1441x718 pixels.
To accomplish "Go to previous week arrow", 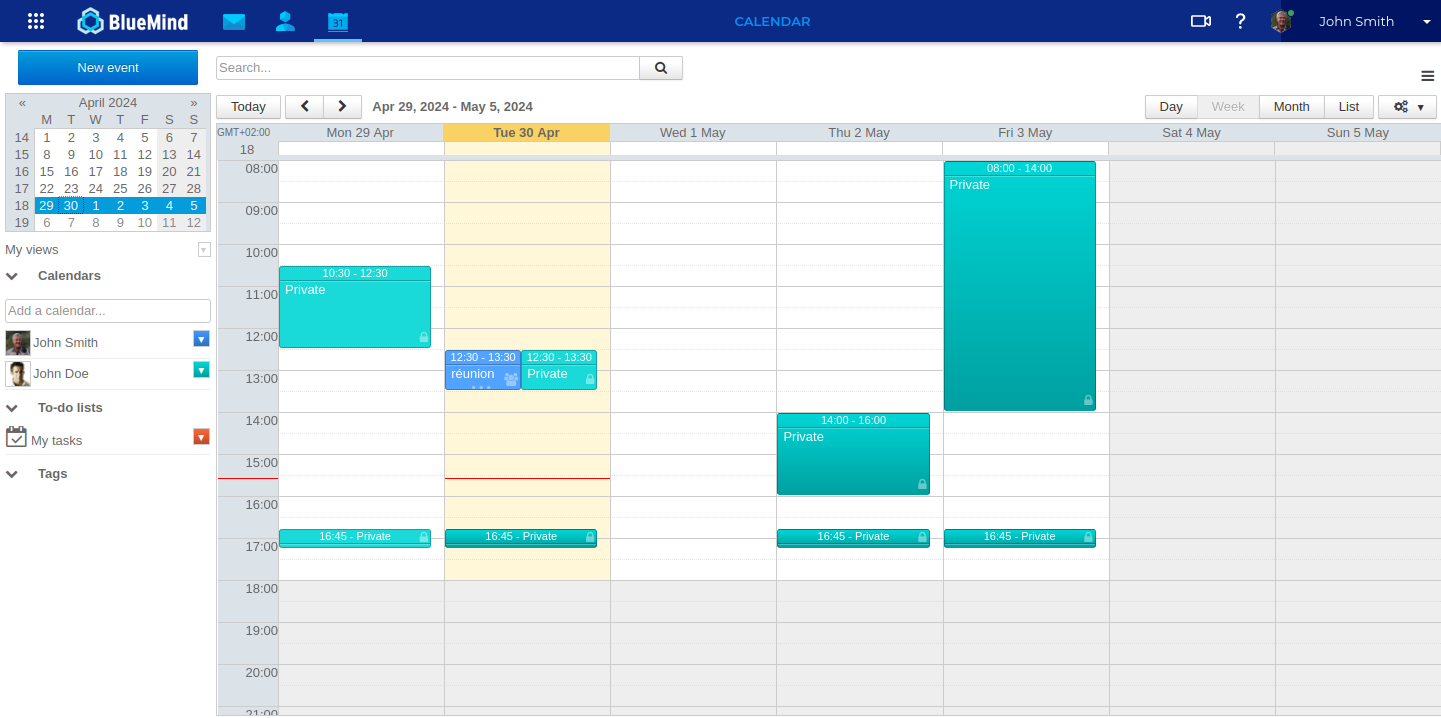I will pyautogui.click(x=305, y=107).
